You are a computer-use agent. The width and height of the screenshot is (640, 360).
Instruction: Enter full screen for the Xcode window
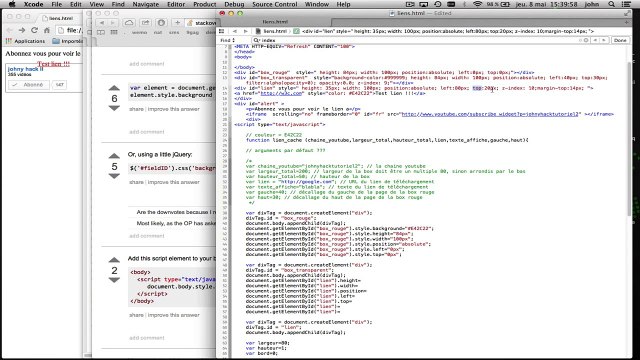coord(627,13)
